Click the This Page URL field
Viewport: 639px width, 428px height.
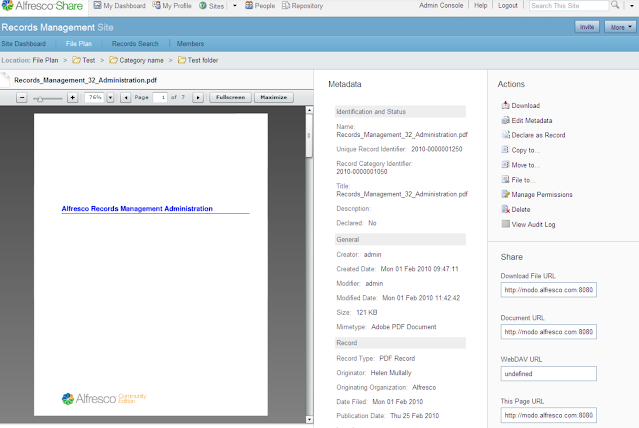(549, 415)
